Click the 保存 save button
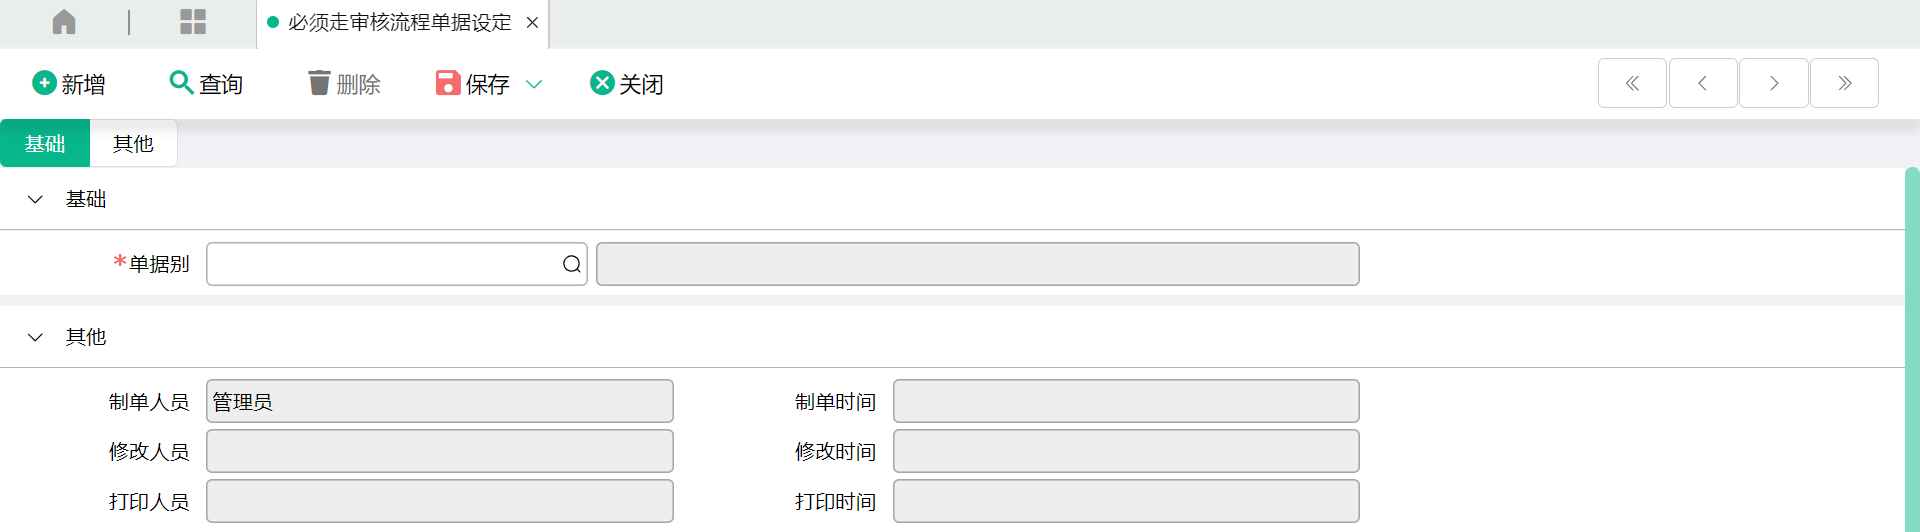 473,84
